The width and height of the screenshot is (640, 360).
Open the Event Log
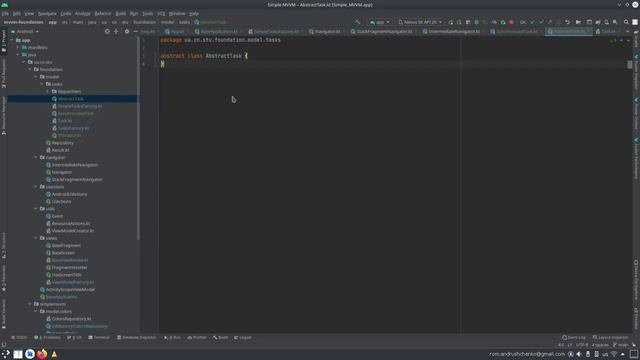574,338
